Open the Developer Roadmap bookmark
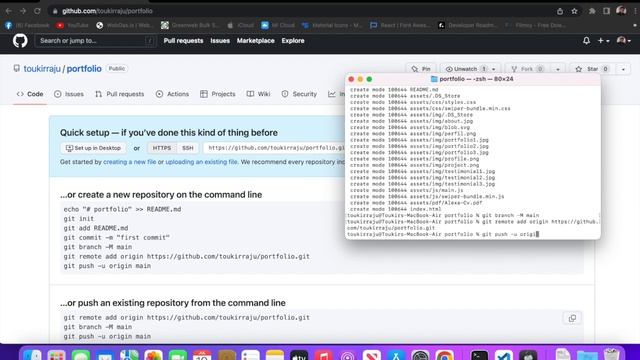Screen dimensions: 640x360 point(467,25)
